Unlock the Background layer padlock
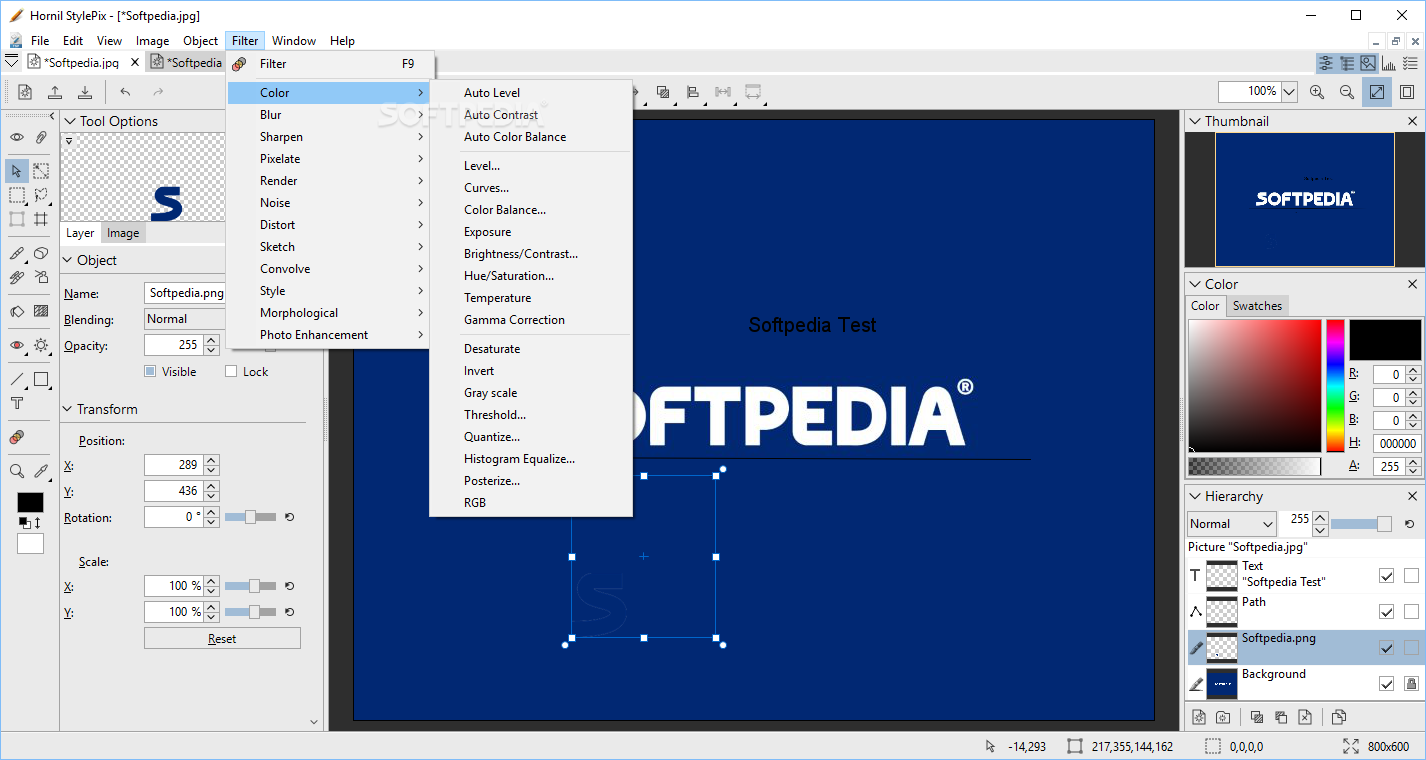This screenshot has width=1426, height=760. coord(1411,684)
